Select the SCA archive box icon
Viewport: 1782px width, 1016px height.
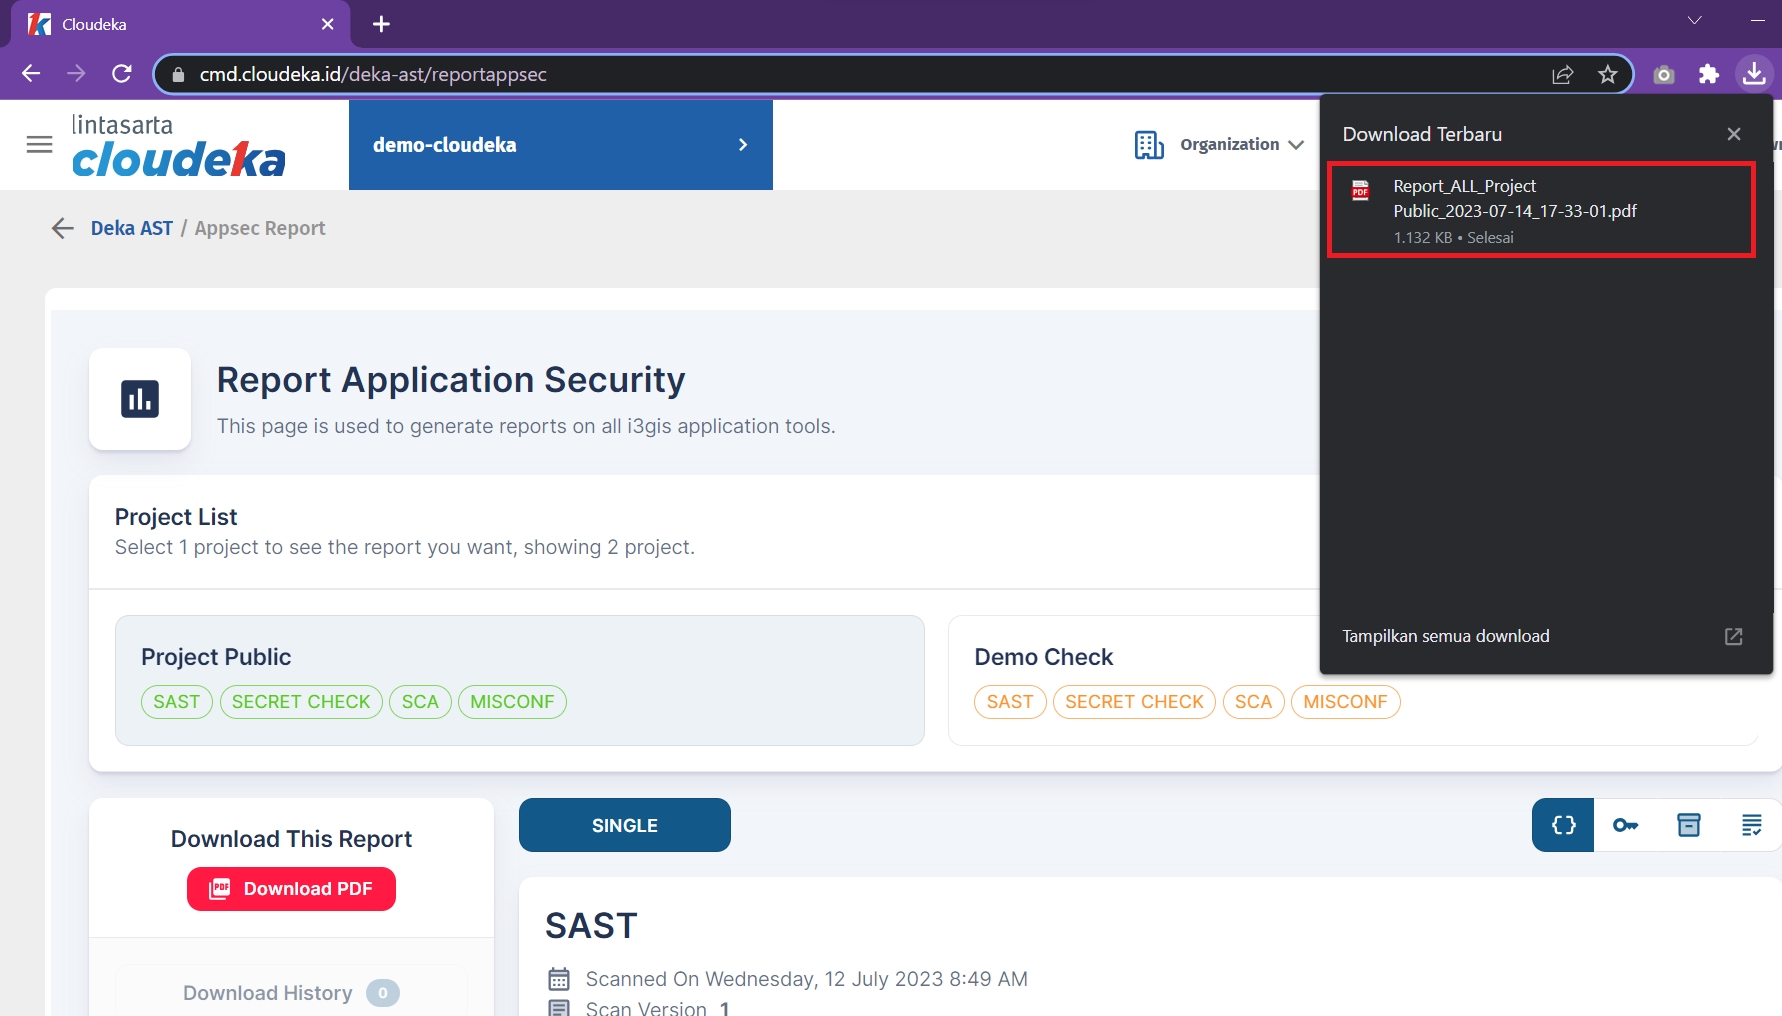[1688, 825]
